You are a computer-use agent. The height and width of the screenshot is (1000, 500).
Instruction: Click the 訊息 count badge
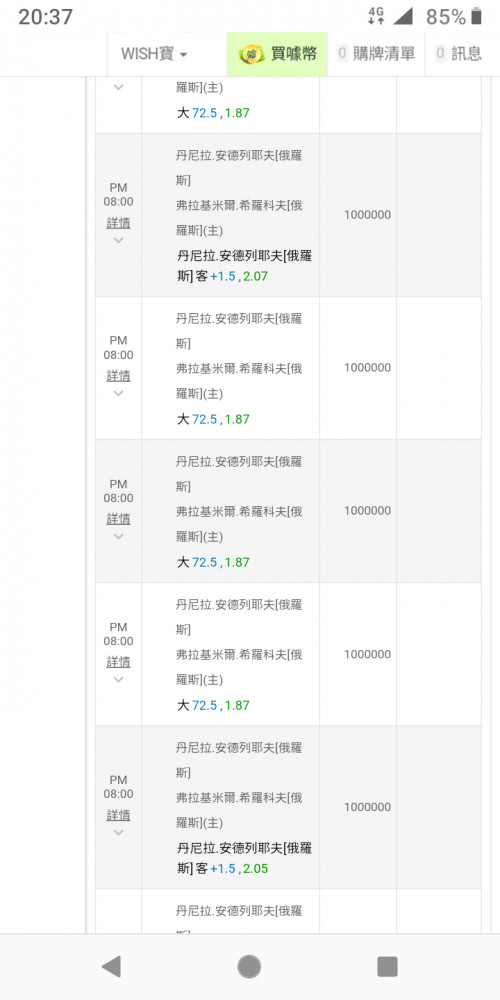440,54
